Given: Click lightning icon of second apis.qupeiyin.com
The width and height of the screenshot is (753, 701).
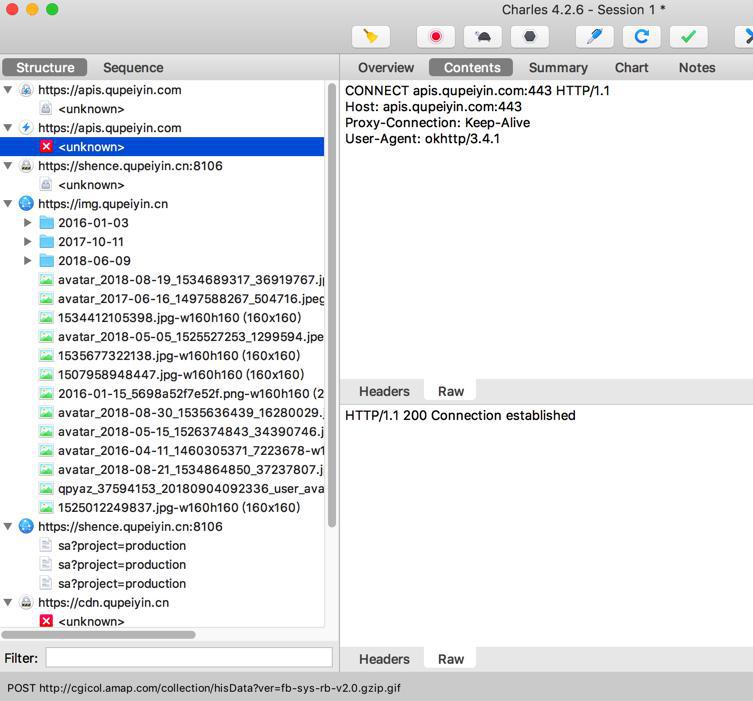Looking at the screenshot, I should (26, 128).
